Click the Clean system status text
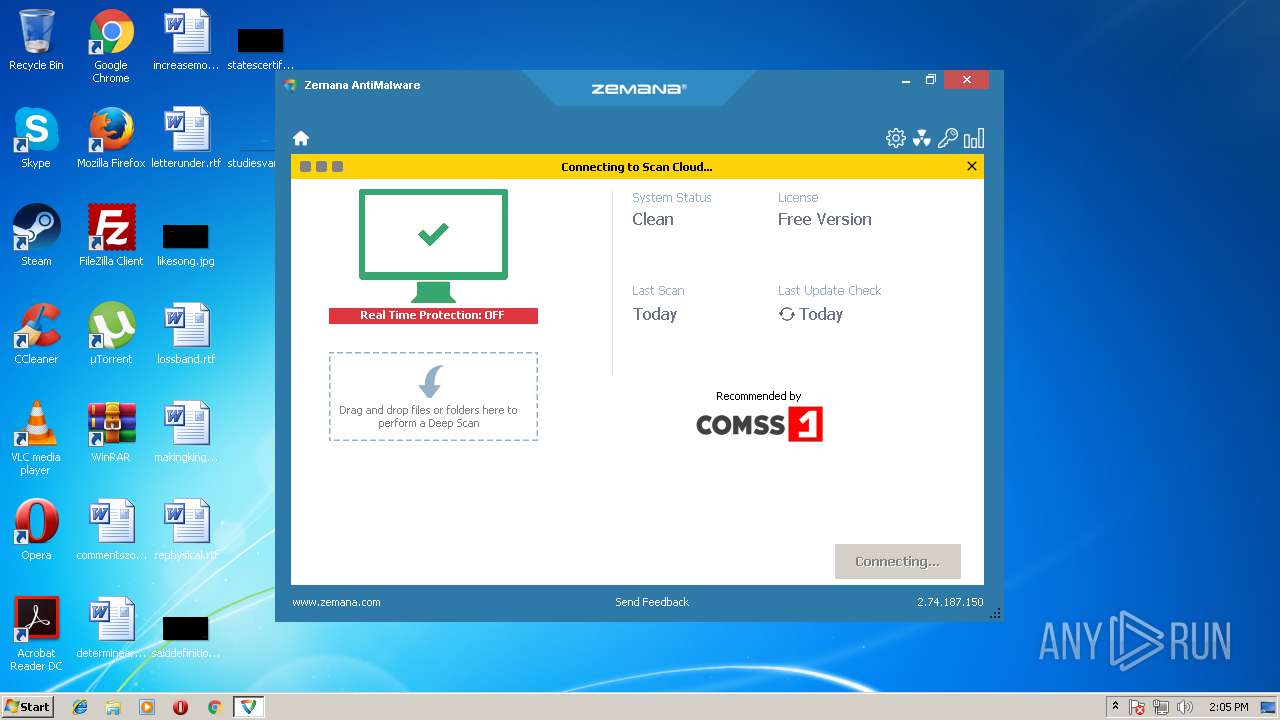Viewport: 1280px width, 720px height. pos(653,219)
